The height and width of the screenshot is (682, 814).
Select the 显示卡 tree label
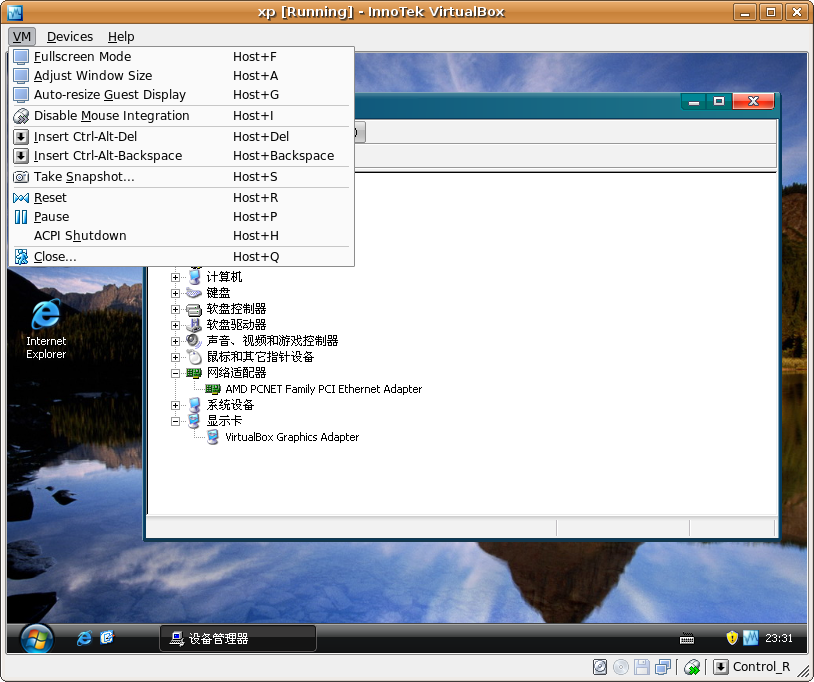tap(224, 421)
